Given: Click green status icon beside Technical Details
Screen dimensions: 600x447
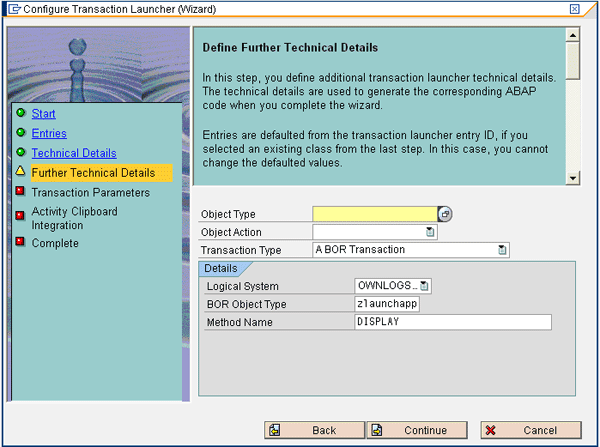Looking at the screenshot, I should point(21,152).
